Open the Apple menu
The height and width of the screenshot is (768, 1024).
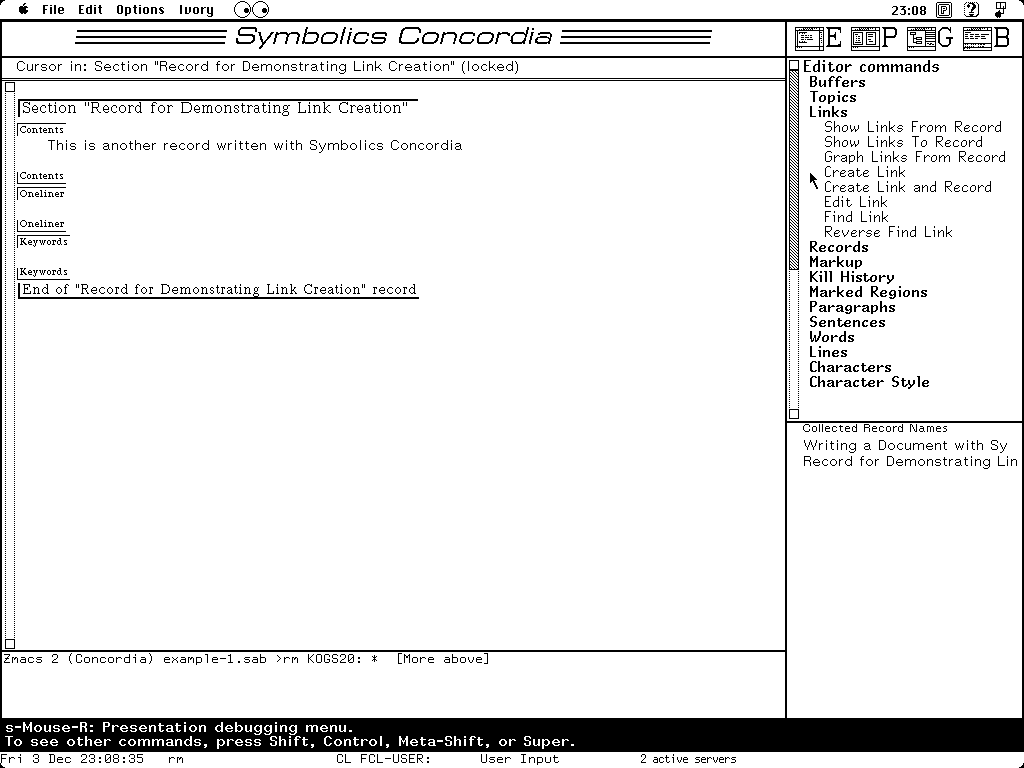(x=24, y=10)
